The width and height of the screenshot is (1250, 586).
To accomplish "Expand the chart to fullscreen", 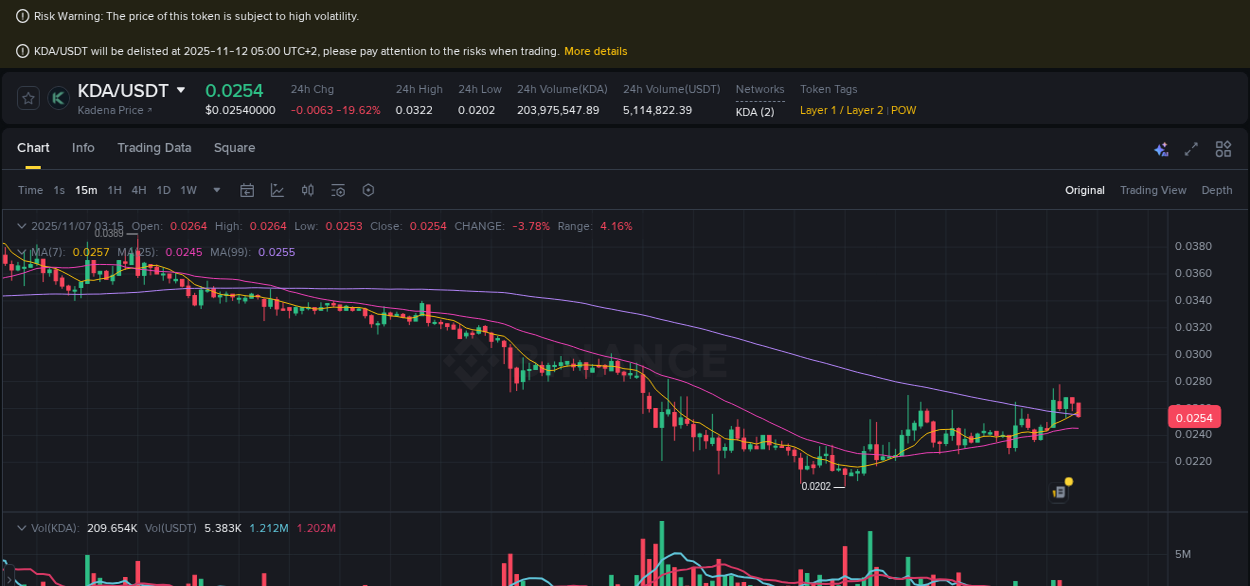I will [1191, 148].
